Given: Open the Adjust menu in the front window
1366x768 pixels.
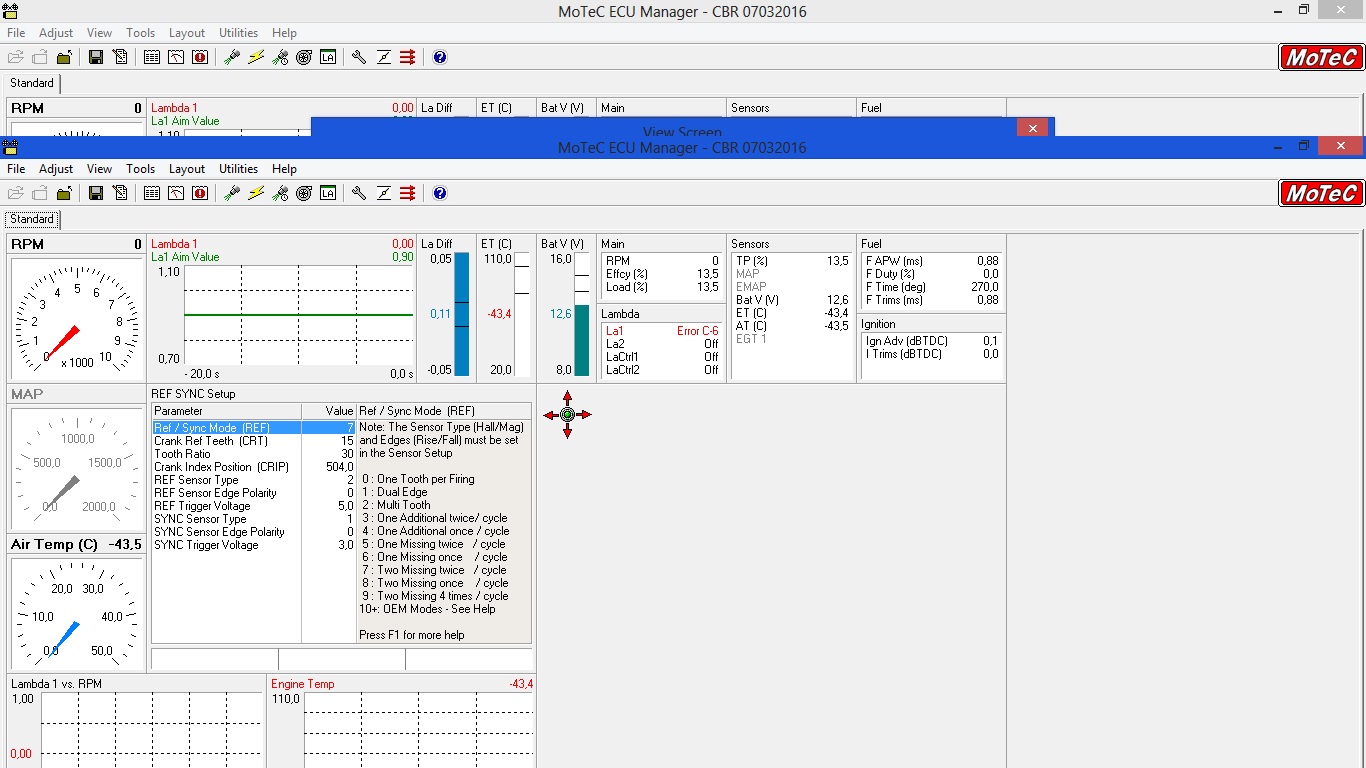Looking at the screenshot, I should click(x=56, y=169).
